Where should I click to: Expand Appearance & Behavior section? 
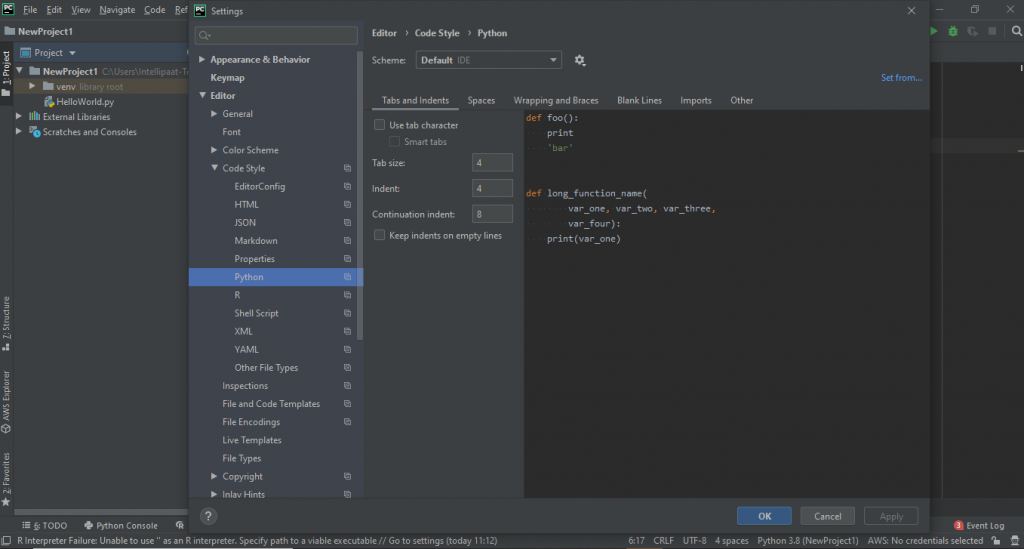pyautogui.click(x=202, y=59)
